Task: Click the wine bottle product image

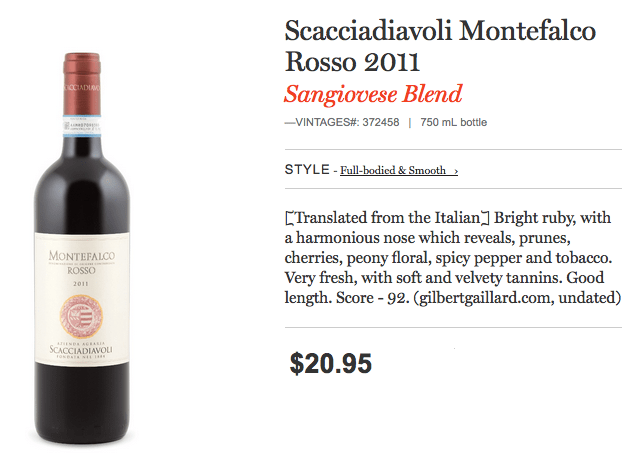Action: [82, 248]
